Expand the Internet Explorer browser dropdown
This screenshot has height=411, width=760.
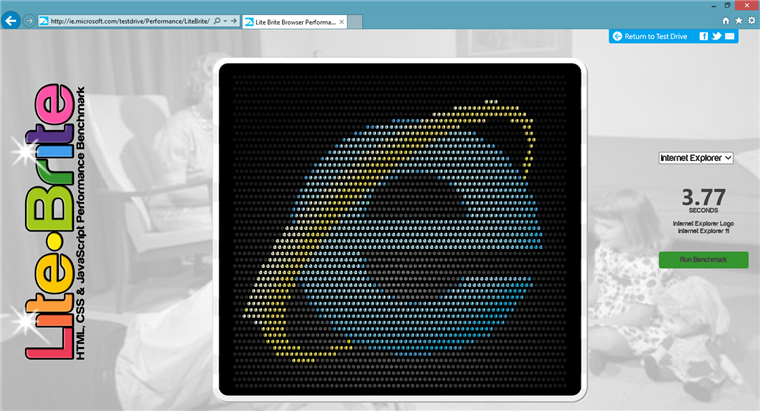(696, 158)
